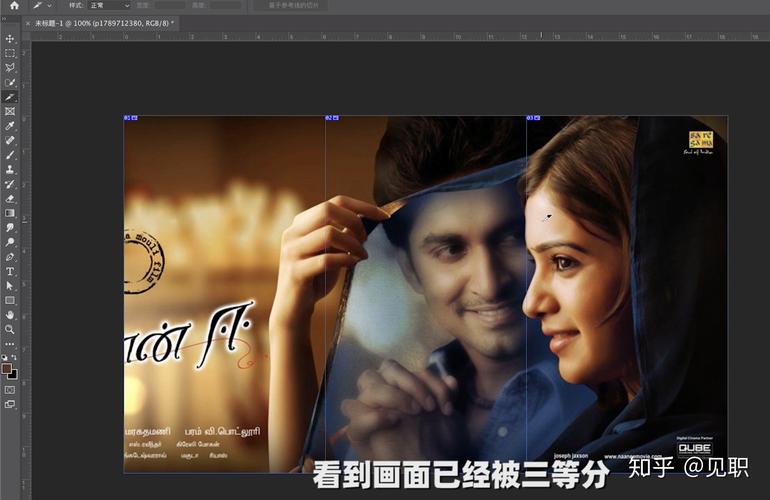Image resolution: width=770 pixels, height=500 pixels.
Task: Select the Move tool
Action: 10,39
